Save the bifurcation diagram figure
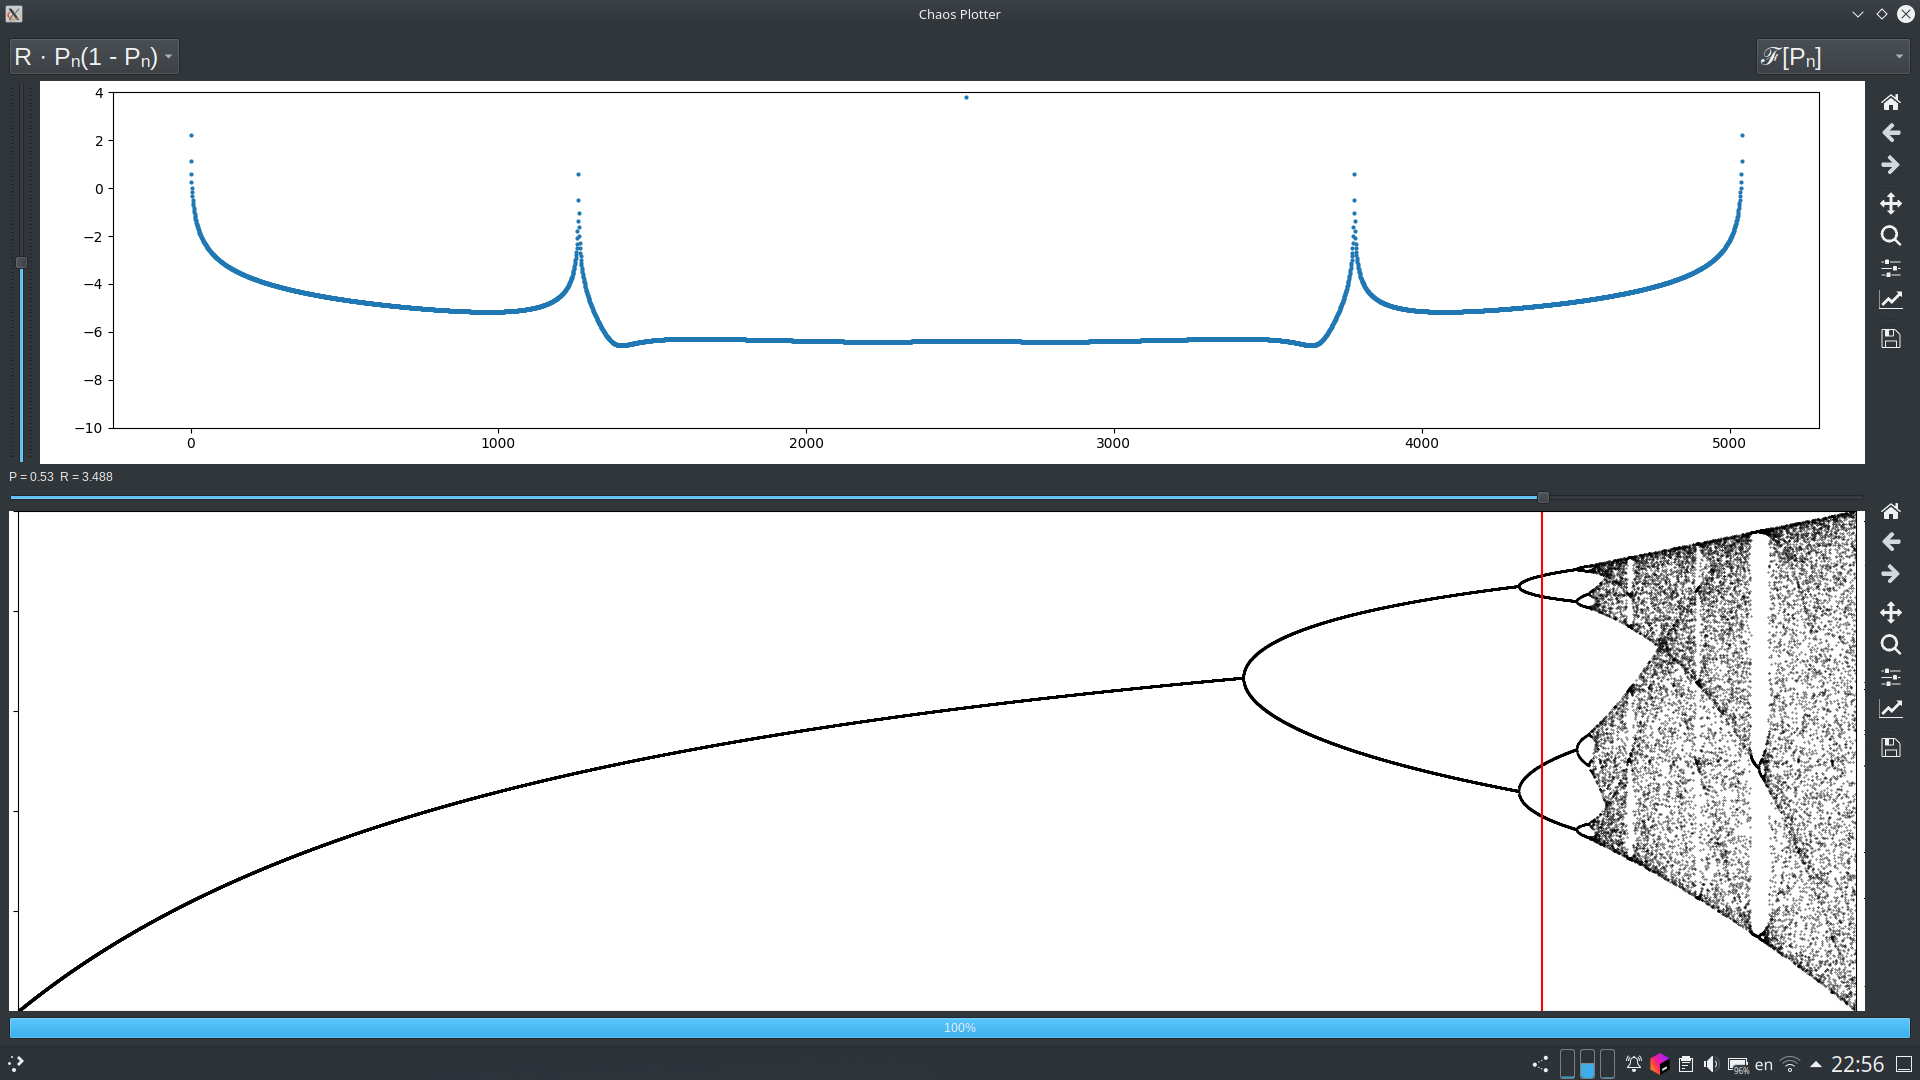This screenshot has width=1920, height=1080. pos(1890,748)
